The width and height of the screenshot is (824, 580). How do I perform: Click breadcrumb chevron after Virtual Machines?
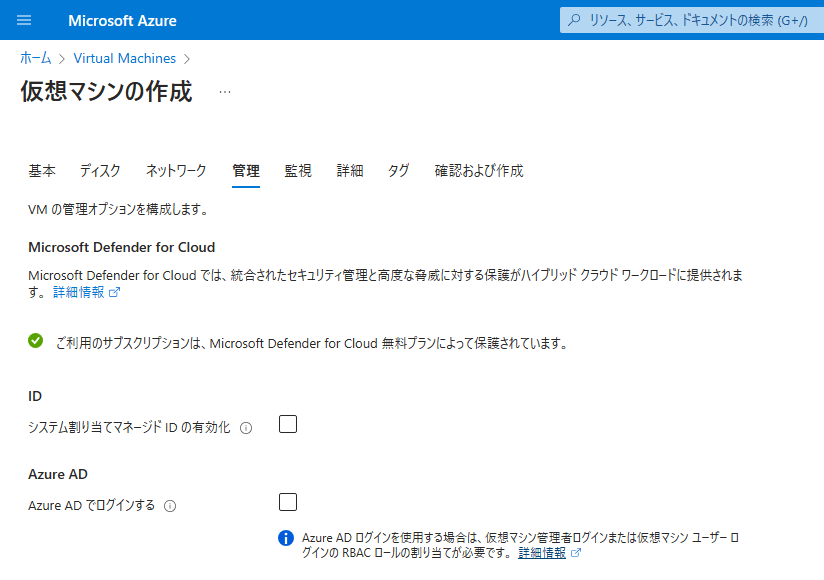tap(187, 59)
